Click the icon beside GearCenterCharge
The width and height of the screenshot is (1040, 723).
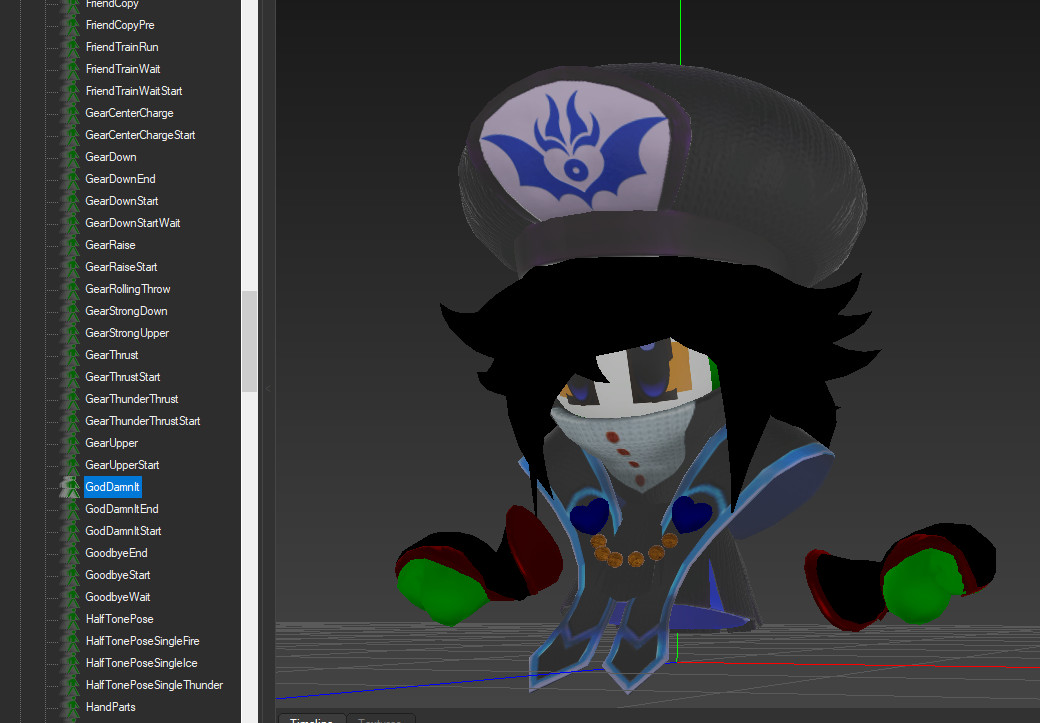pyautogui.click(x=70, y=113)
